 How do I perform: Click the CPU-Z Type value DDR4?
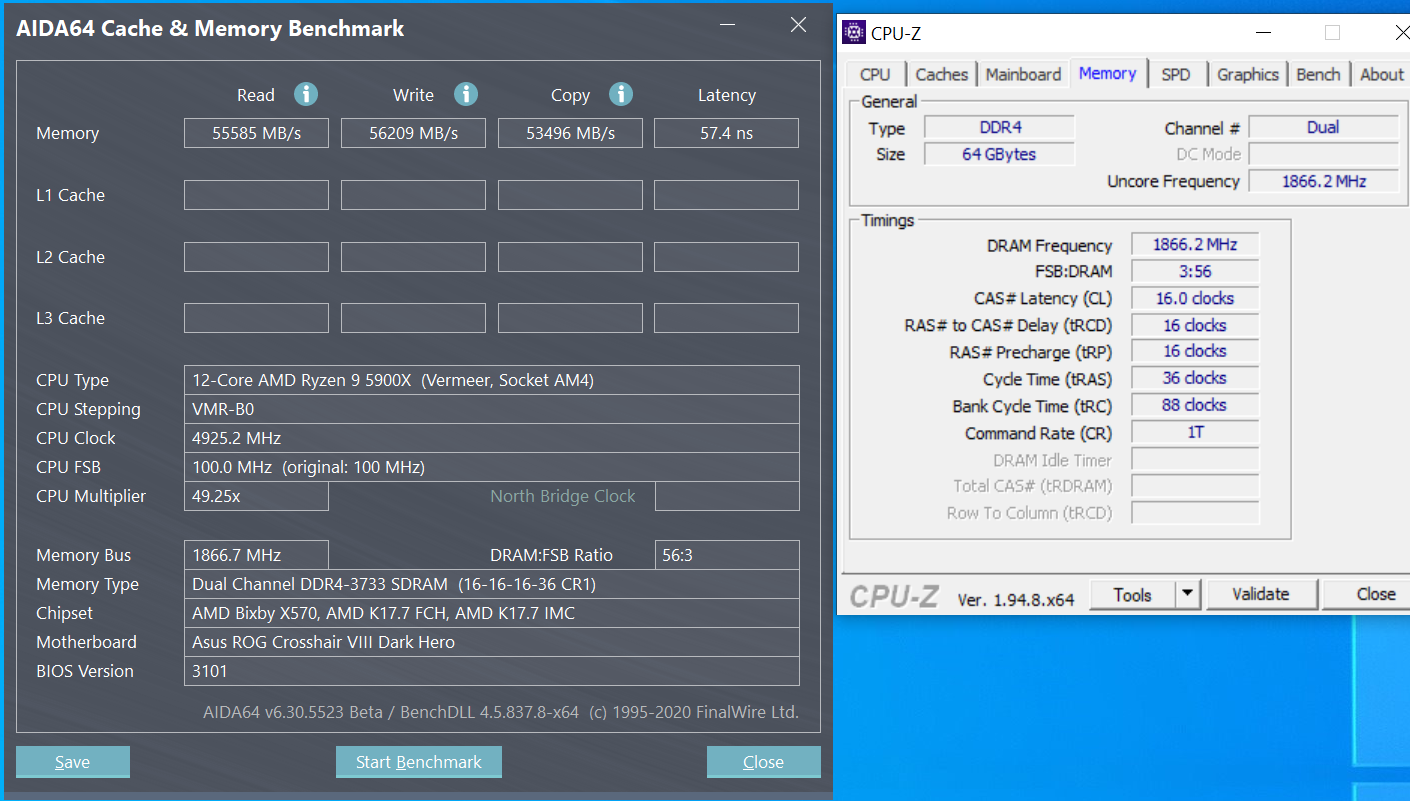999,127
